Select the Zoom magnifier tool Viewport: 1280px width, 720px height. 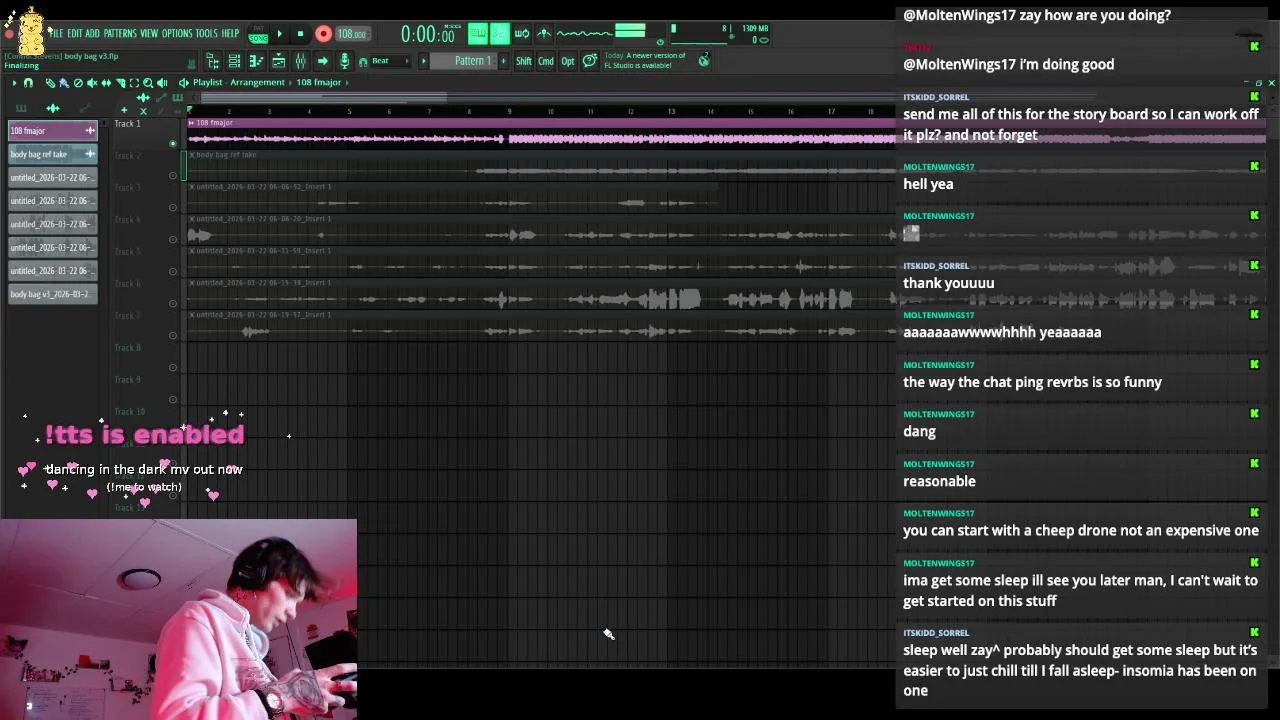[148, 83]
